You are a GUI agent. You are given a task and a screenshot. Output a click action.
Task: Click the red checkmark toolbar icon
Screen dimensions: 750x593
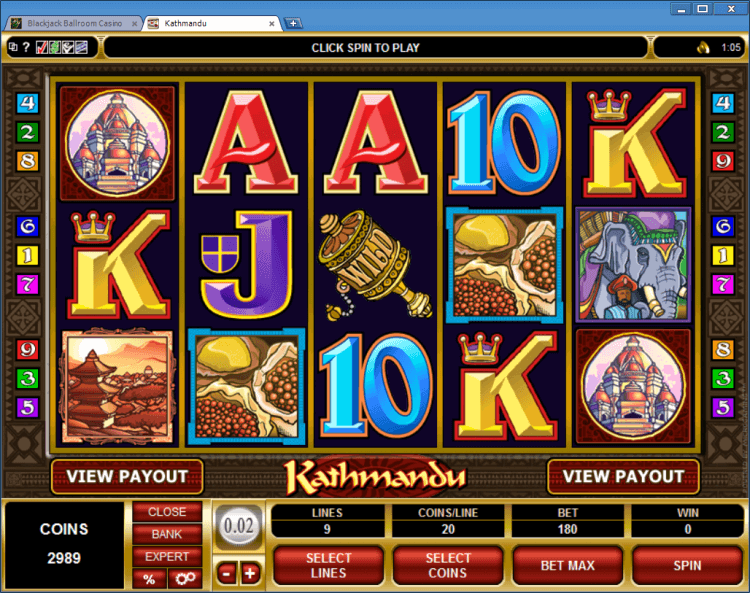pos(42,47)
